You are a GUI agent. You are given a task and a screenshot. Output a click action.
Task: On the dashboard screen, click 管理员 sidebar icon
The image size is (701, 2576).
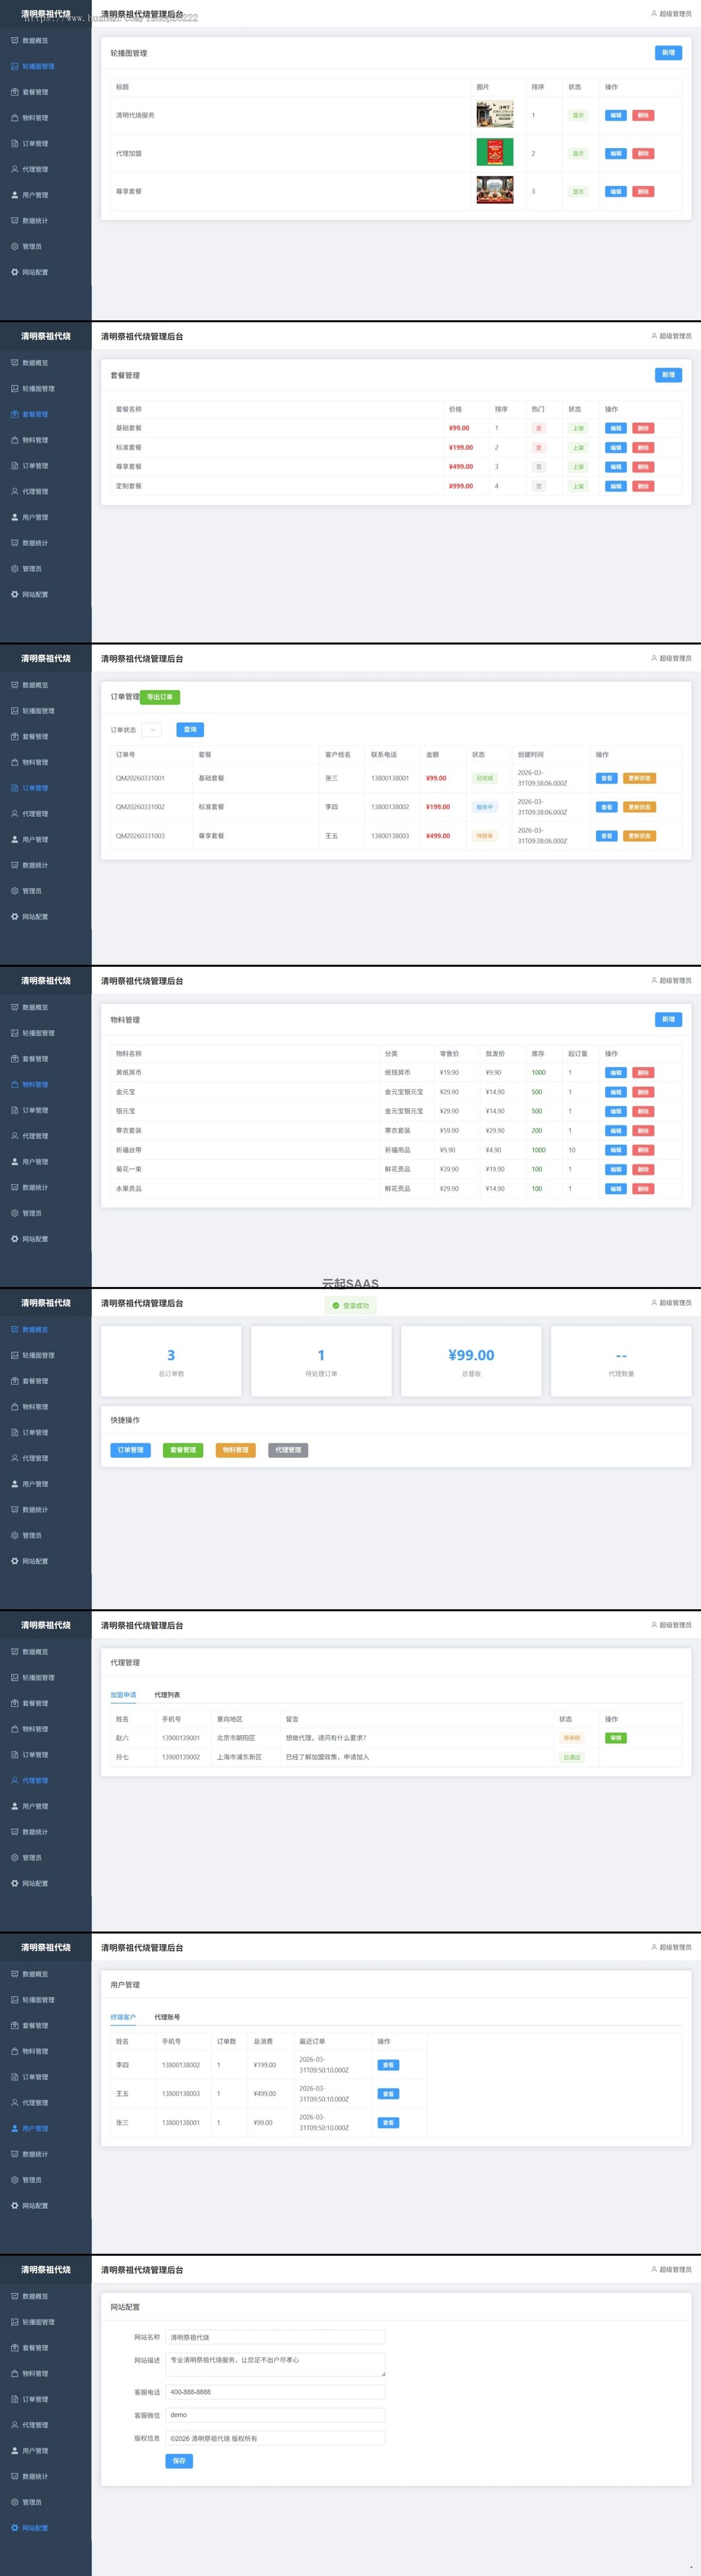pos(14,1535)
